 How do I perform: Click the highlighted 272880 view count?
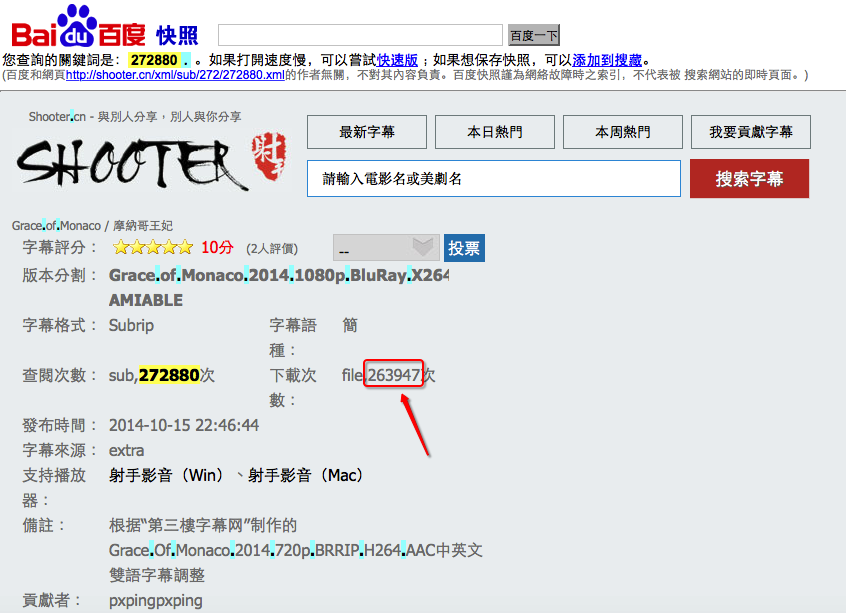[x=169, y=375]
